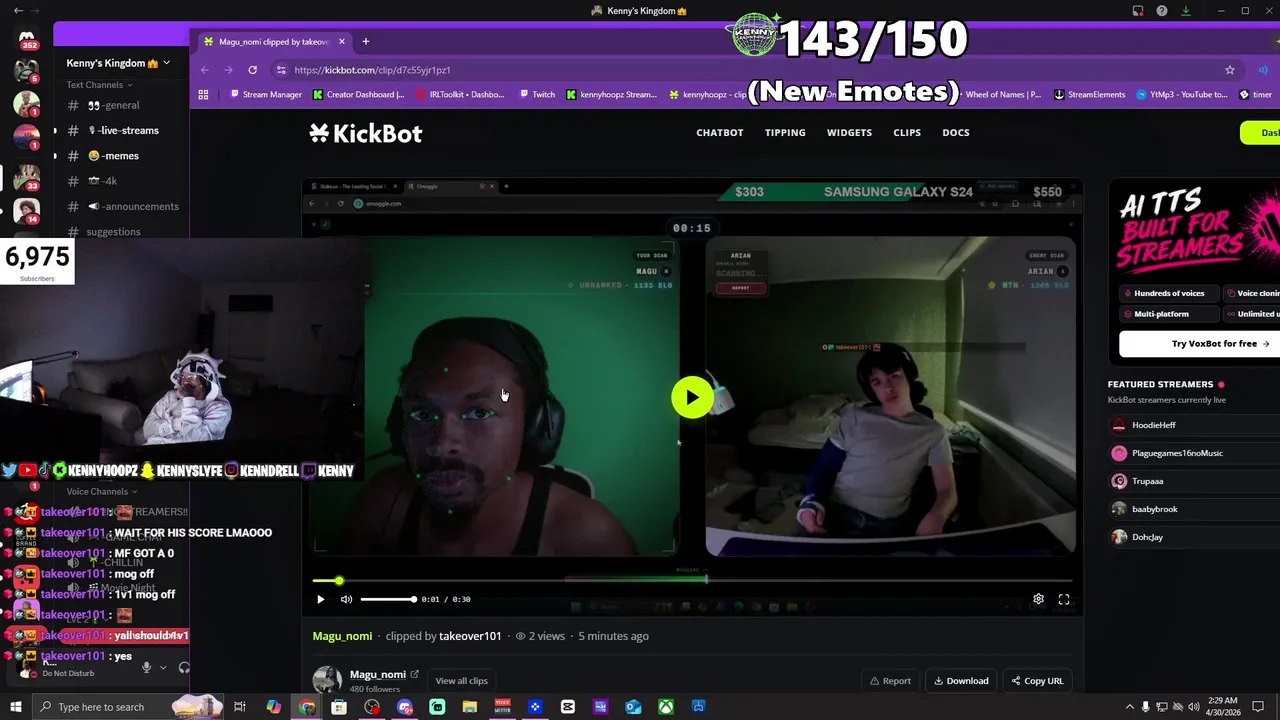Open File Explorer on the taskbar
1280x720 pixels.
[470, 707]
